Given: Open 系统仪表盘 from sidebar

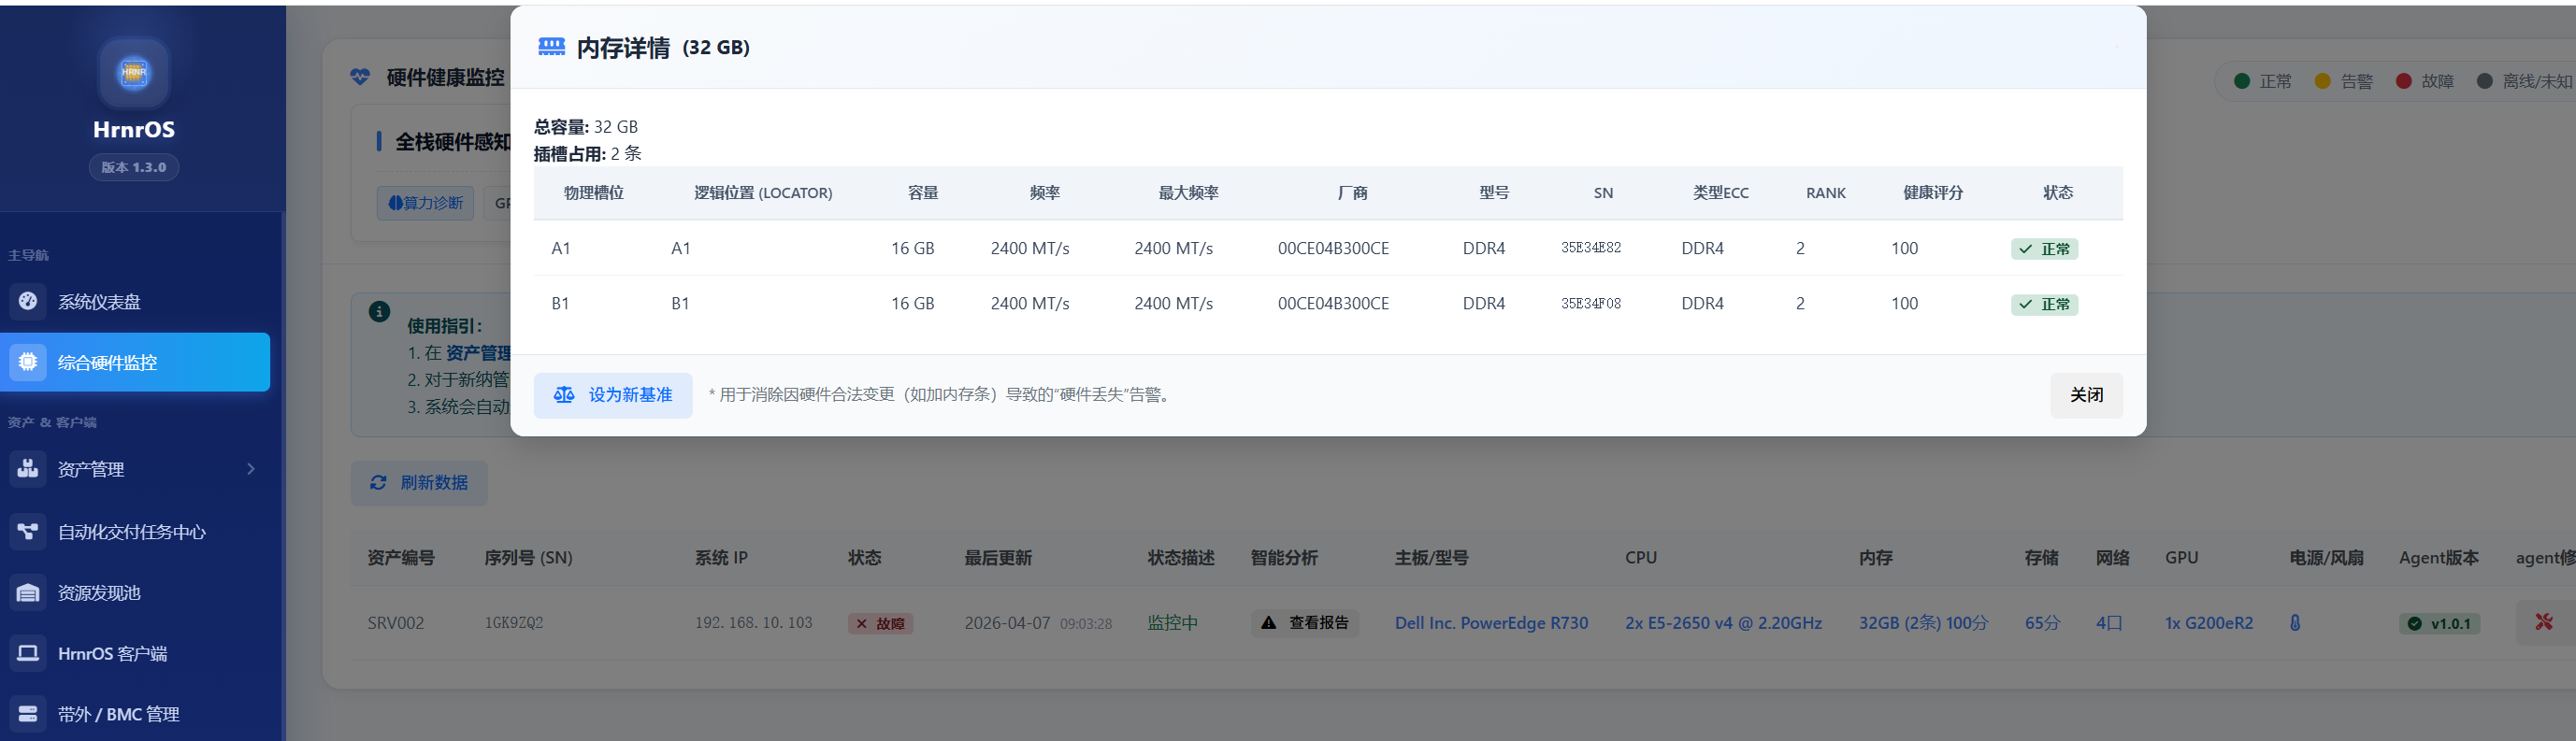Looking at the screenshot, I should pyautogui.click(x=99, y=302).
